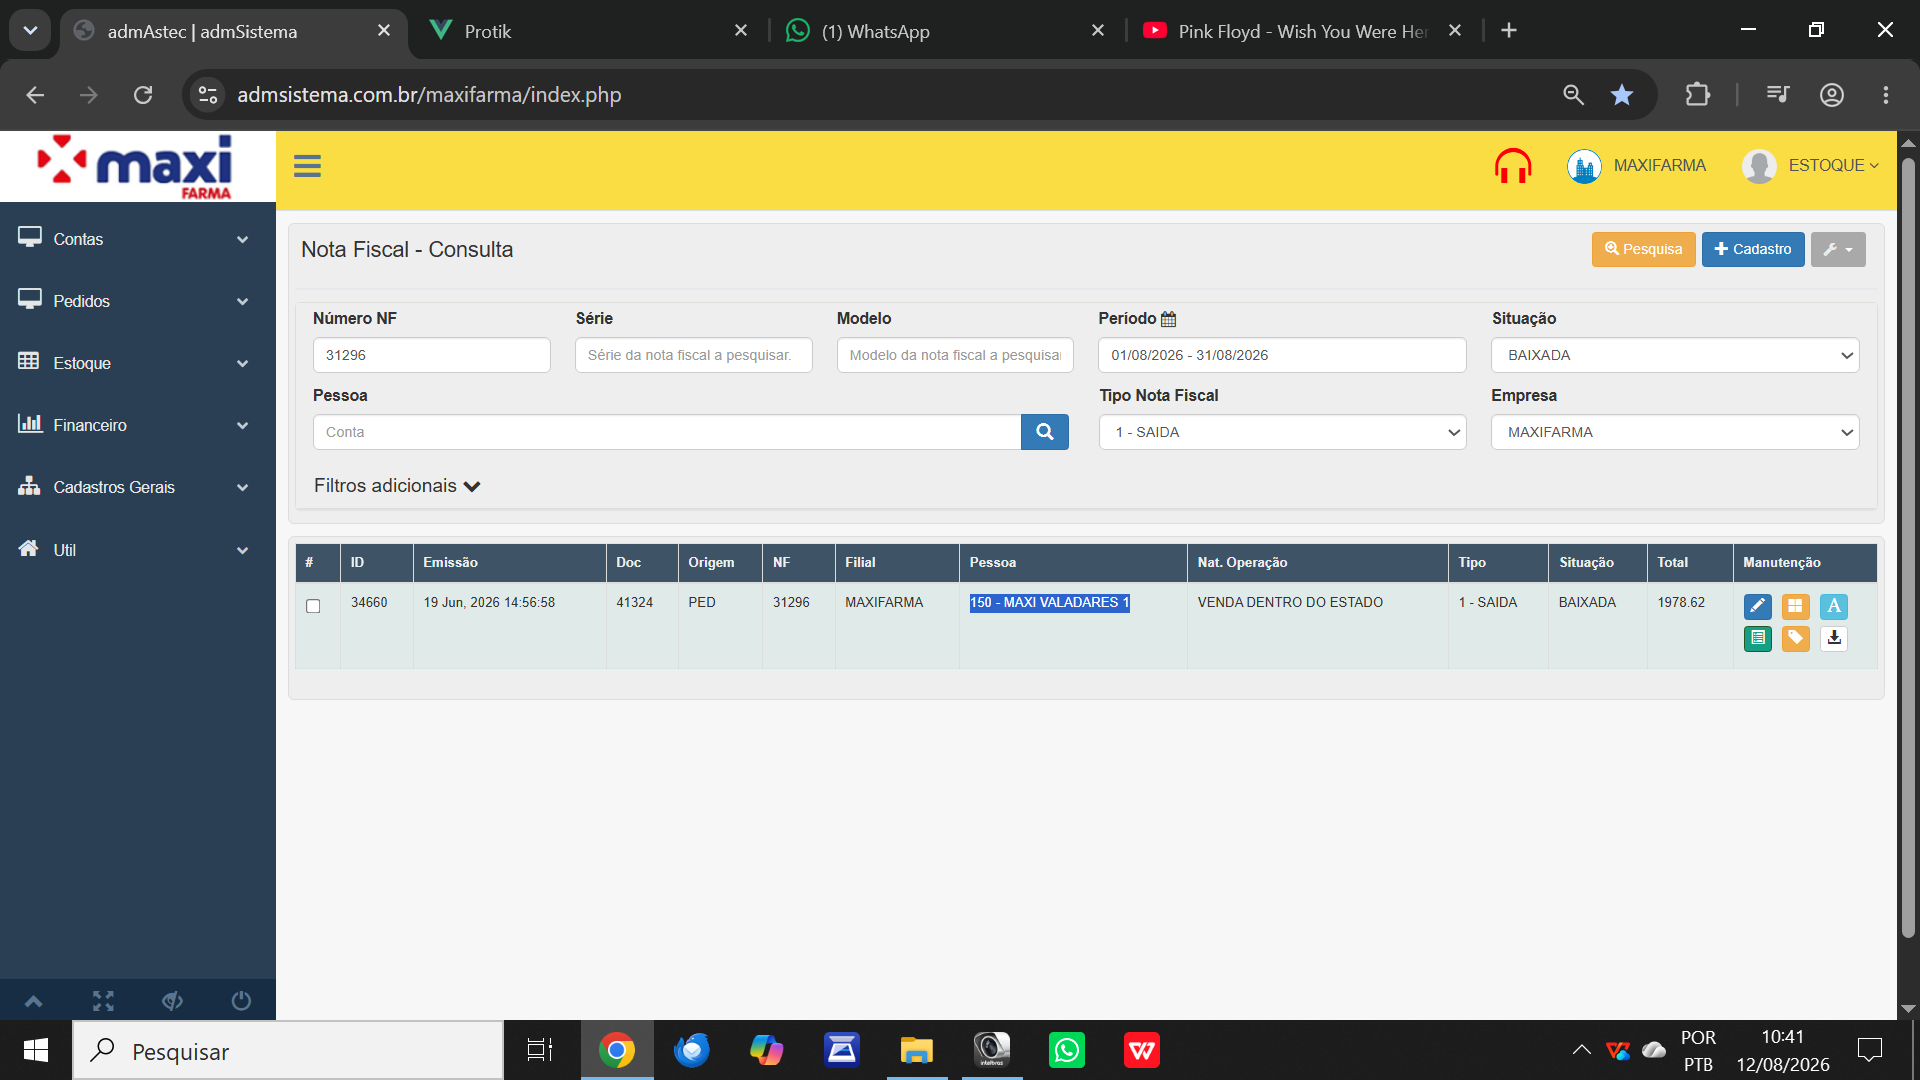Open the wrench tools dropdown button
The height and width of the screenshot is (1080, 1920).
pos(1838,250)
